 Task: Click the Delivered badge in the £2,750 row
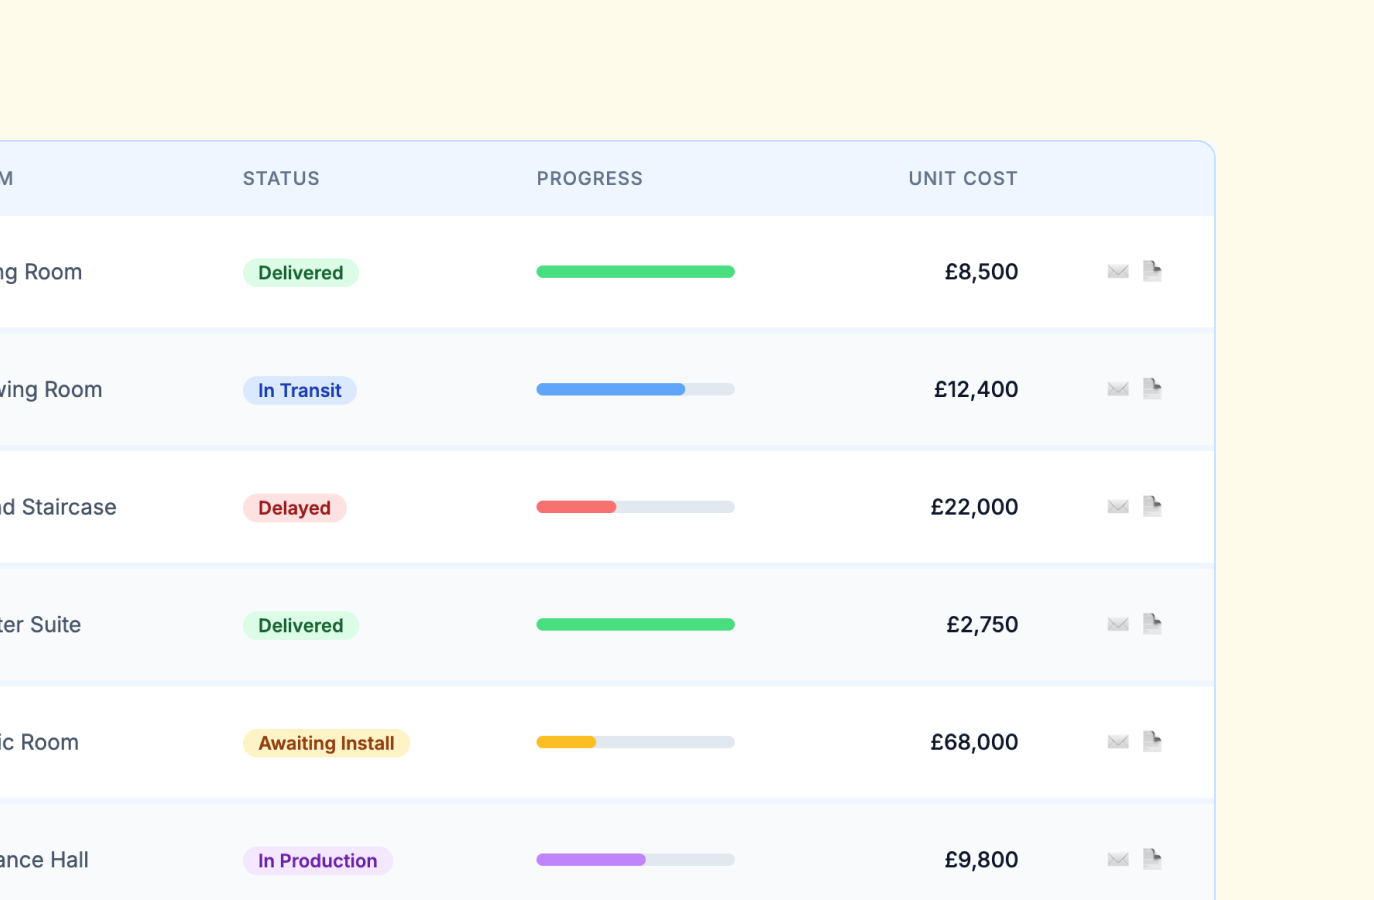click(x=301, y=625)
